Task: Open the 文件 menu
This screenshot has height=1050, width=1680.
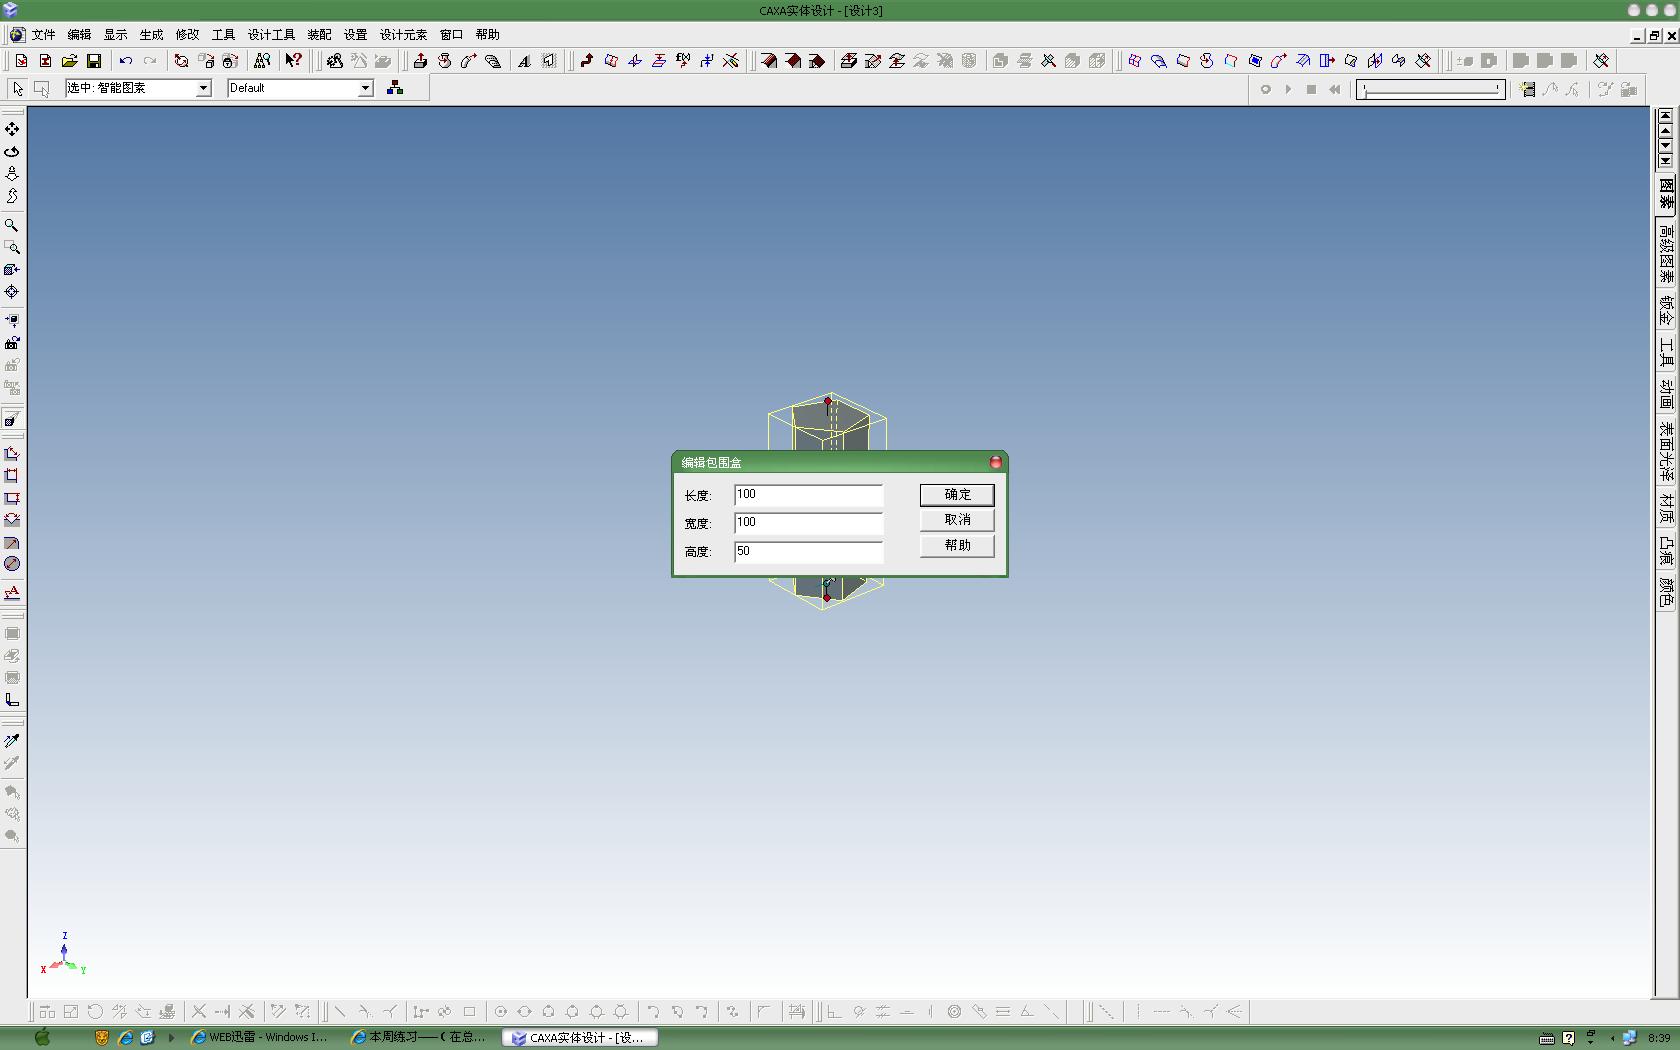Action: coord(43,35)
